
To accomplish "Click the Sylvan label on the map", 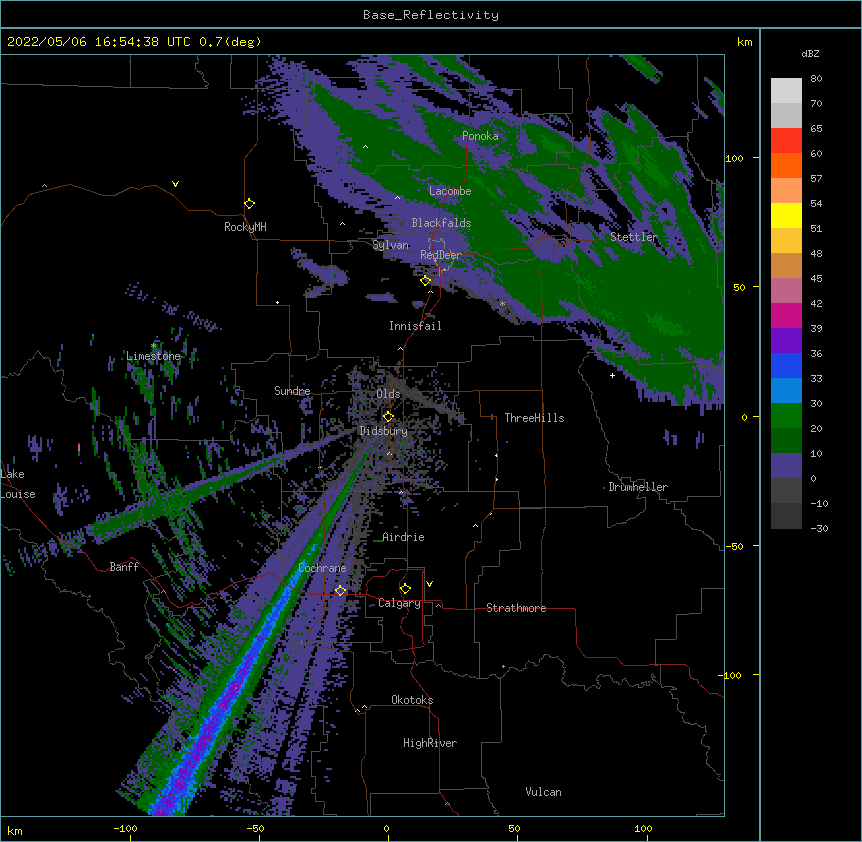I will (390, 245).
